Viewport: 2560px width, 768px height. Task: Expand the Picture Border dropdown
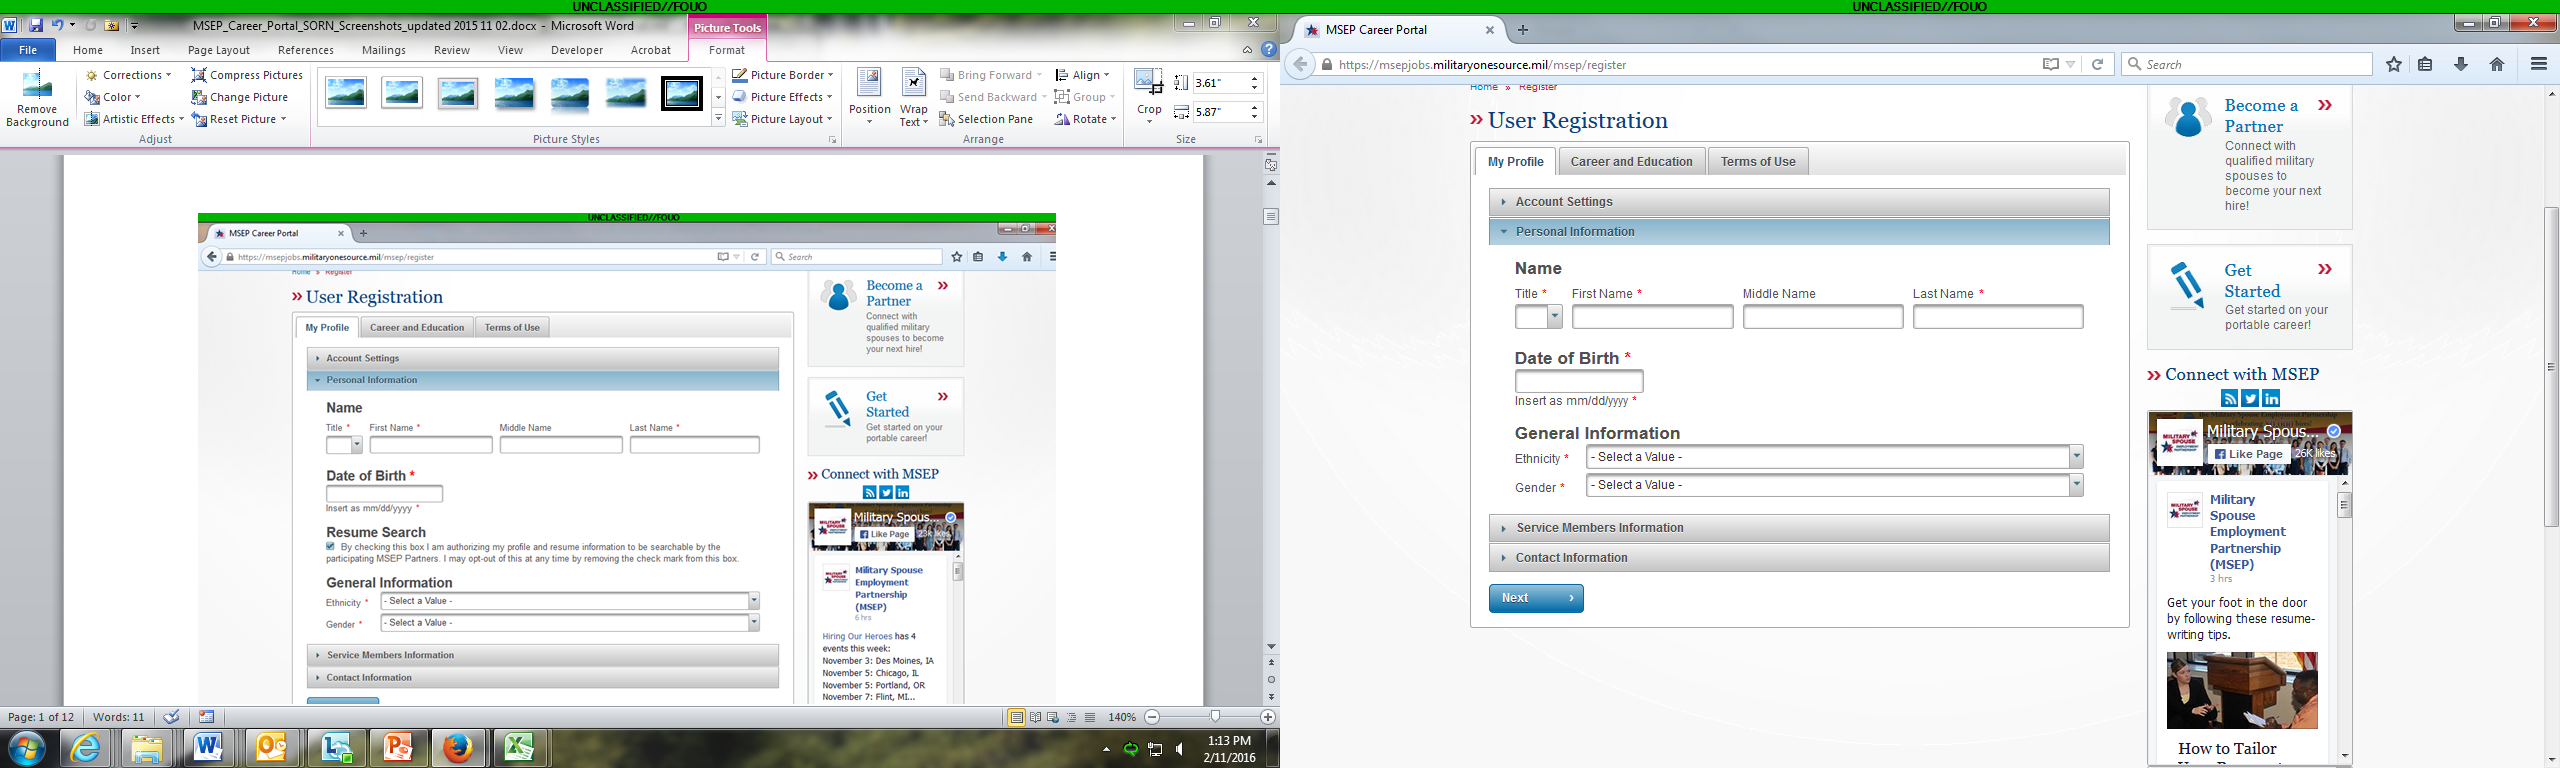click(x=782, y=75)
